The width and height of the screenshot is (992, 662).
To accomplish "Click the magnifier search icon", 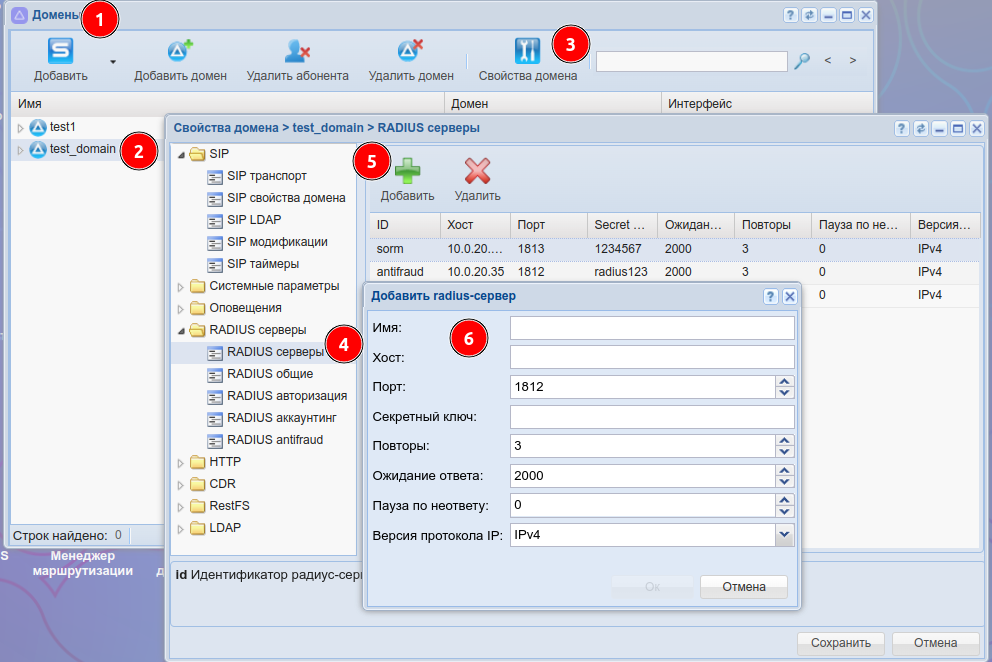I will tap(802, 61).
